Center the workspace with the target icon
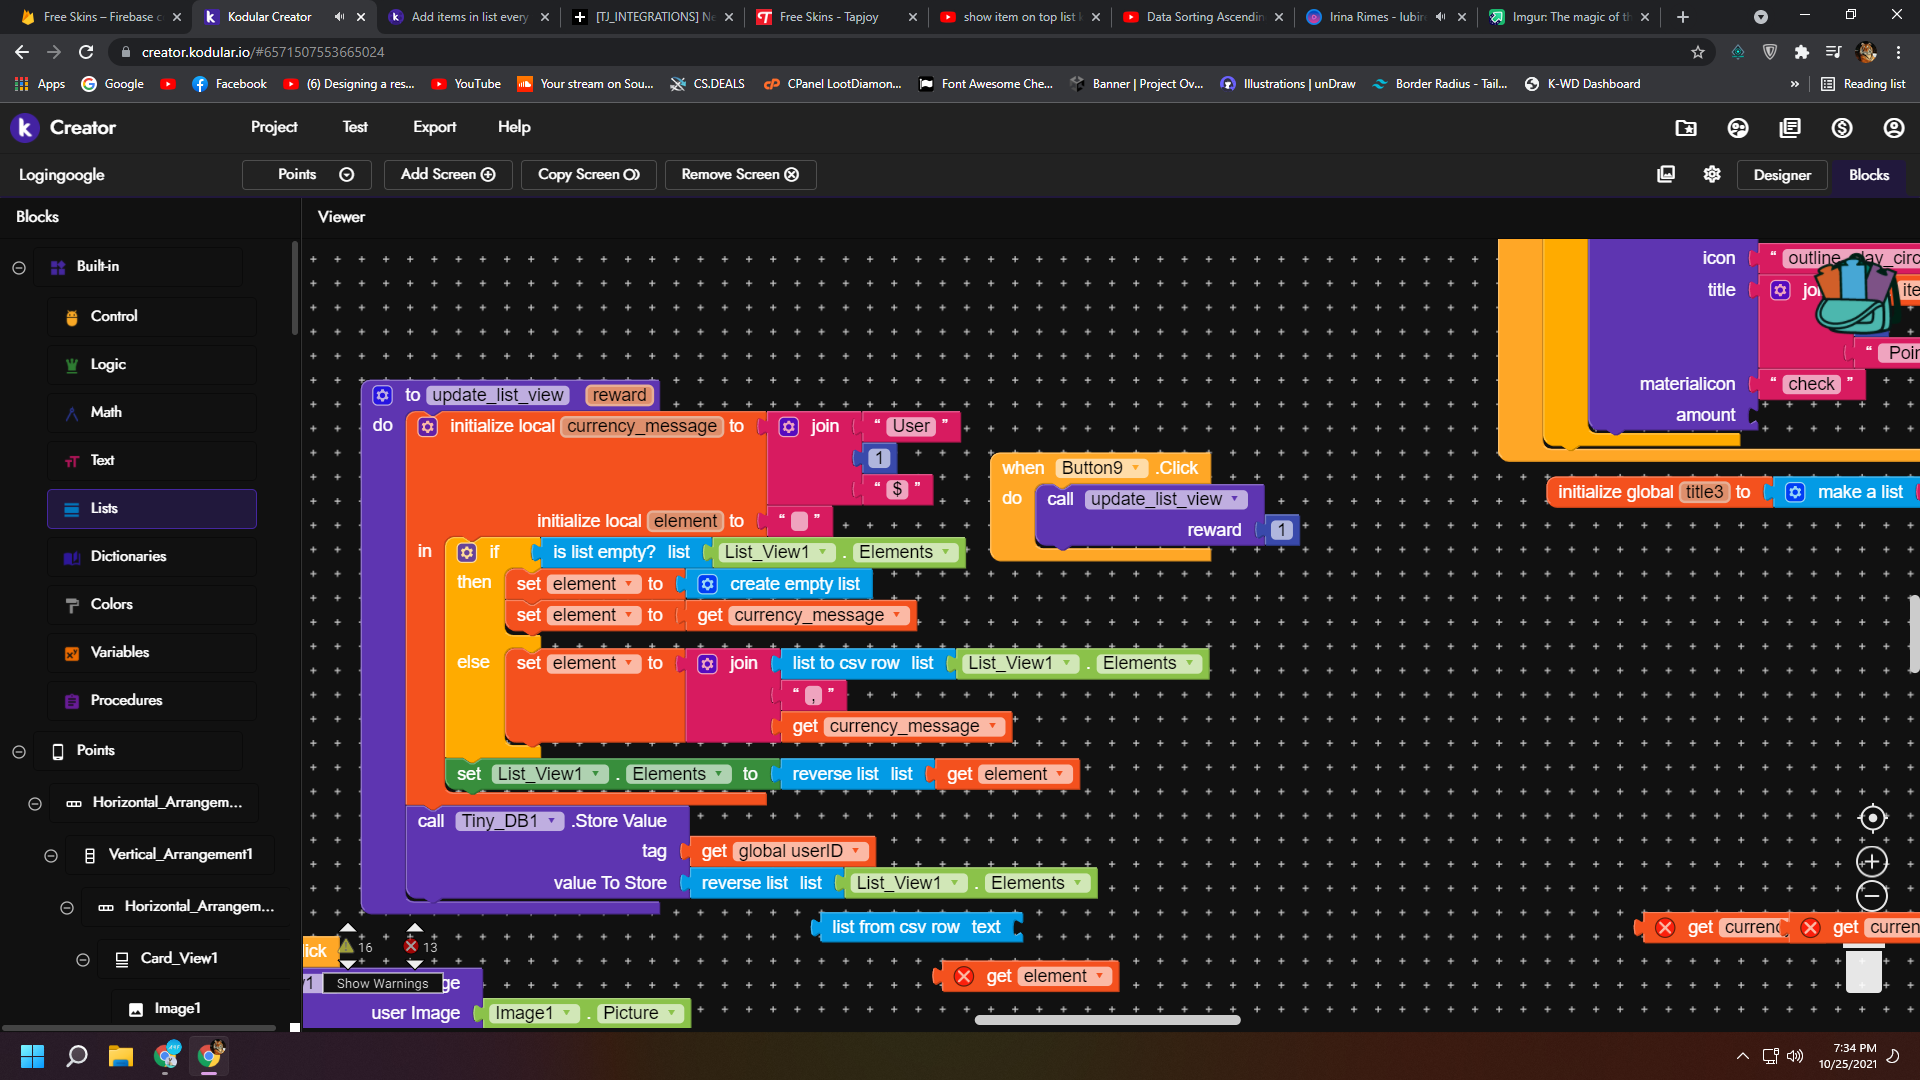1920x1080 pixels. pos(1871,818)
